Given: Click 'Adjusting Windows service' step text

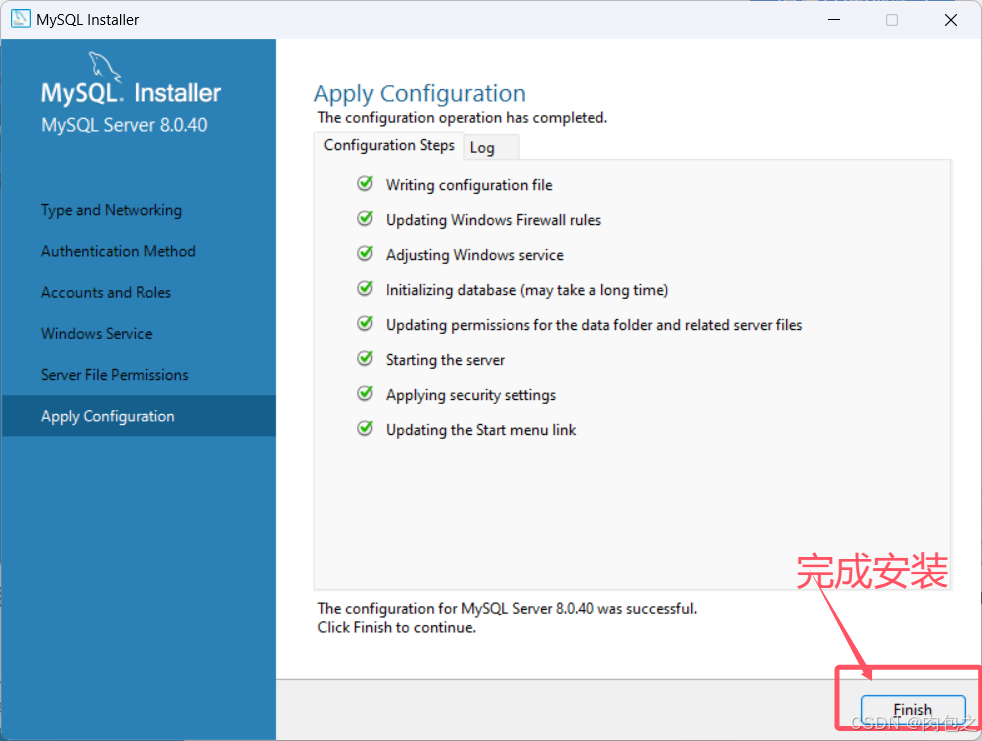Looking at the screenshot, I should pyautogui.click(x=475, y=256).
